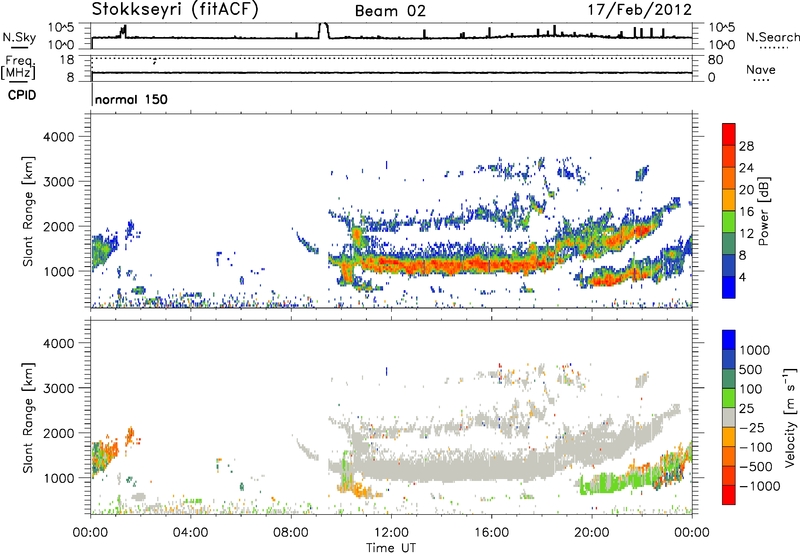
Task: Click "3000" on velocity panel range axis
Action: pos(59,388)
